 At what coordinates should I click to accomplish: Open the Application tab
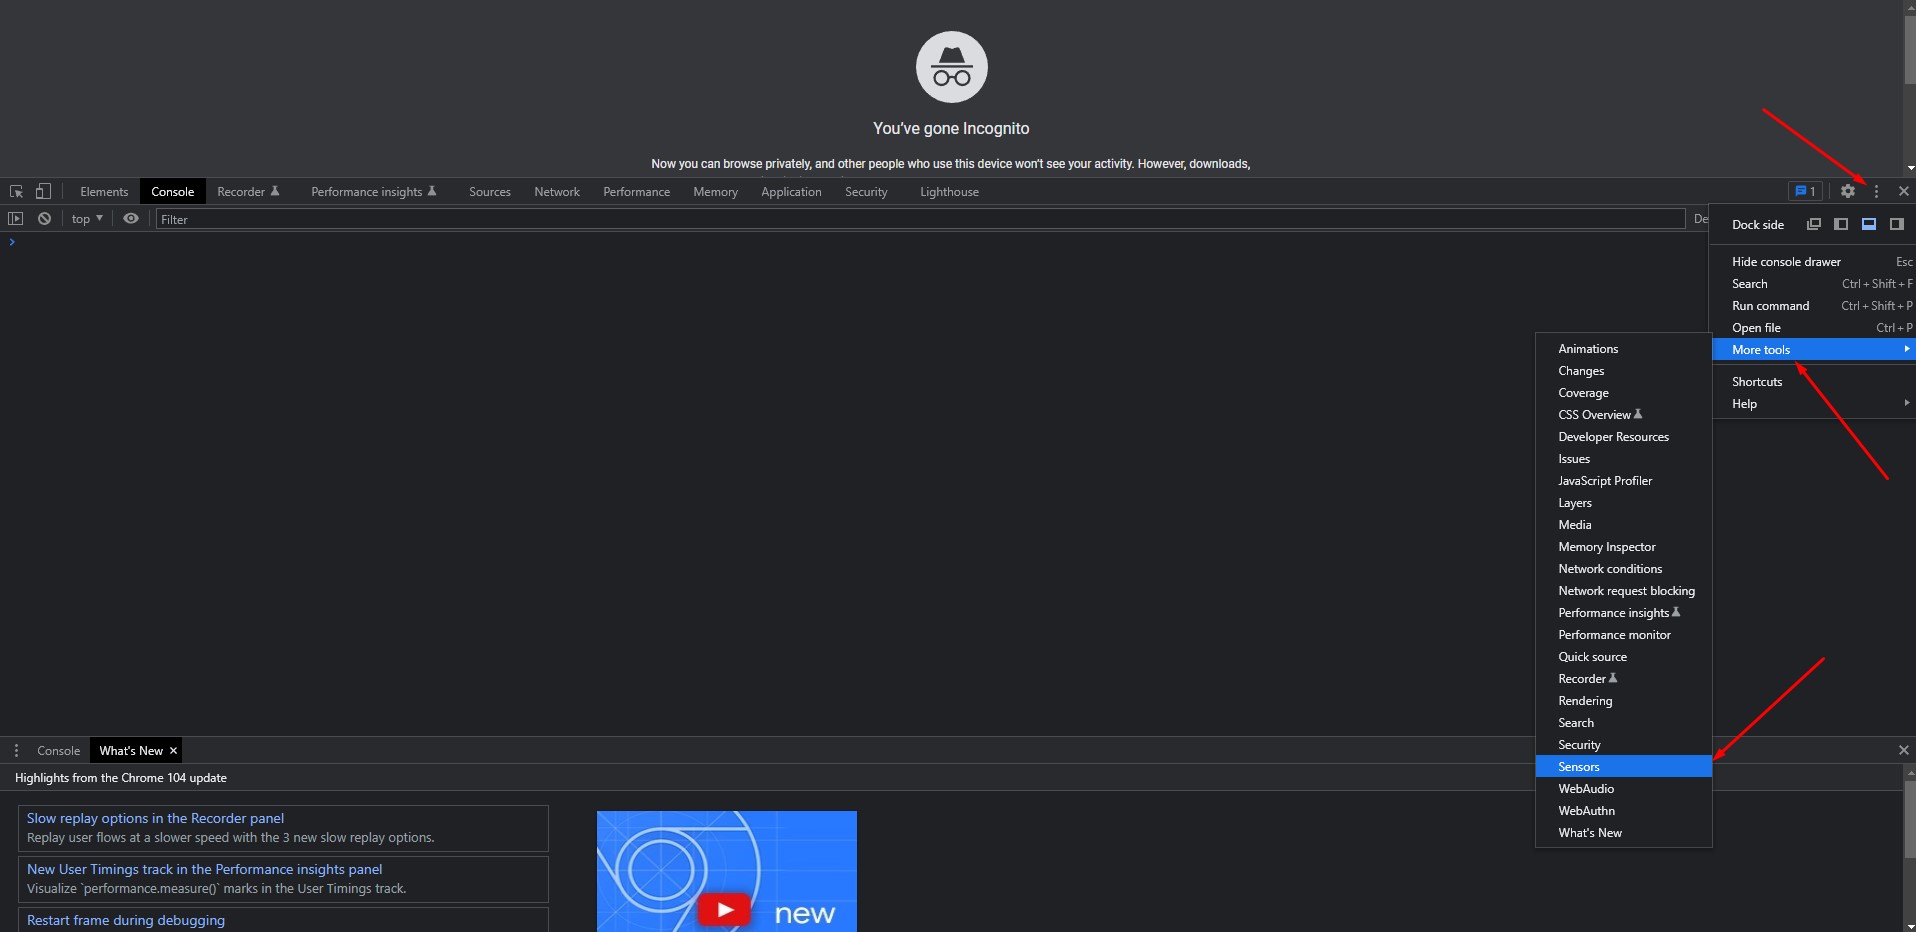(x=791, y=191)
